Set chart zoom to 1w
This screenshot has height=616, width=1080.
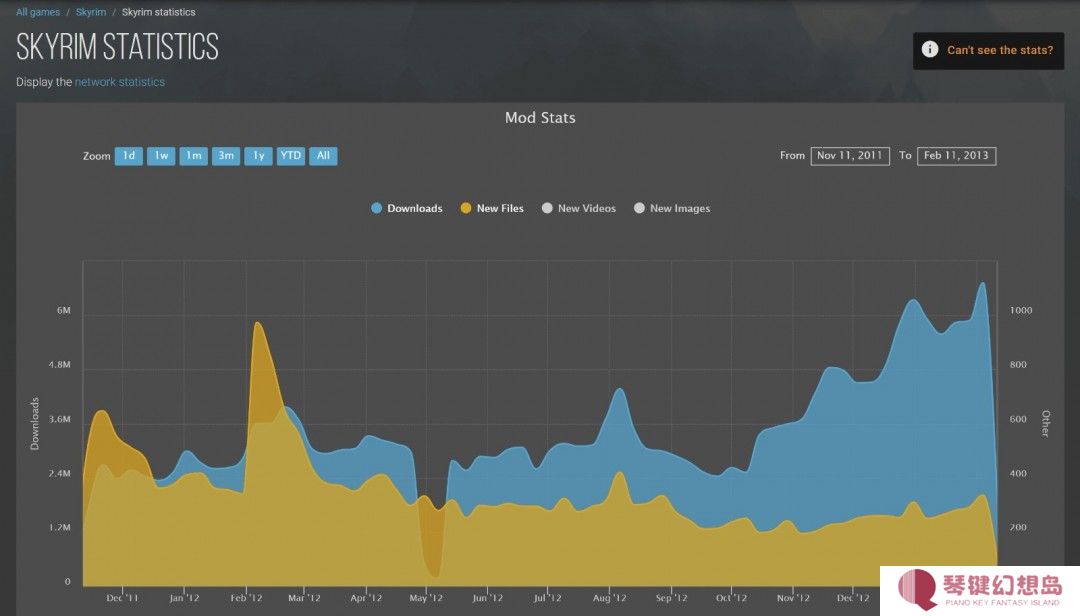point(161,156)
